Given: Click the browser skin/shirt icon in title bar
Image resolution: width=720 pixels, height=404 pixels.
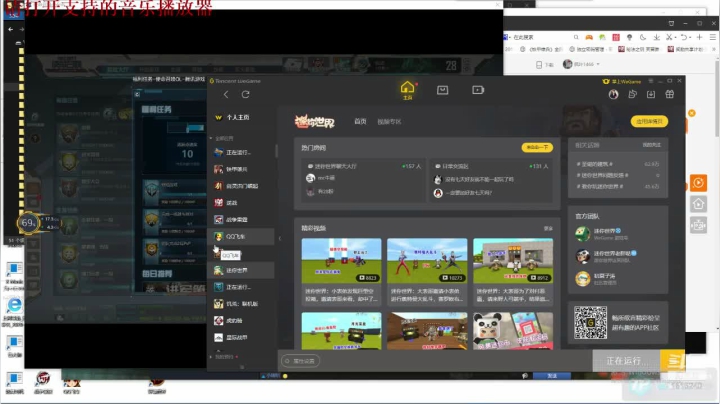Looking at the screenshot, I should click(671, 23).
